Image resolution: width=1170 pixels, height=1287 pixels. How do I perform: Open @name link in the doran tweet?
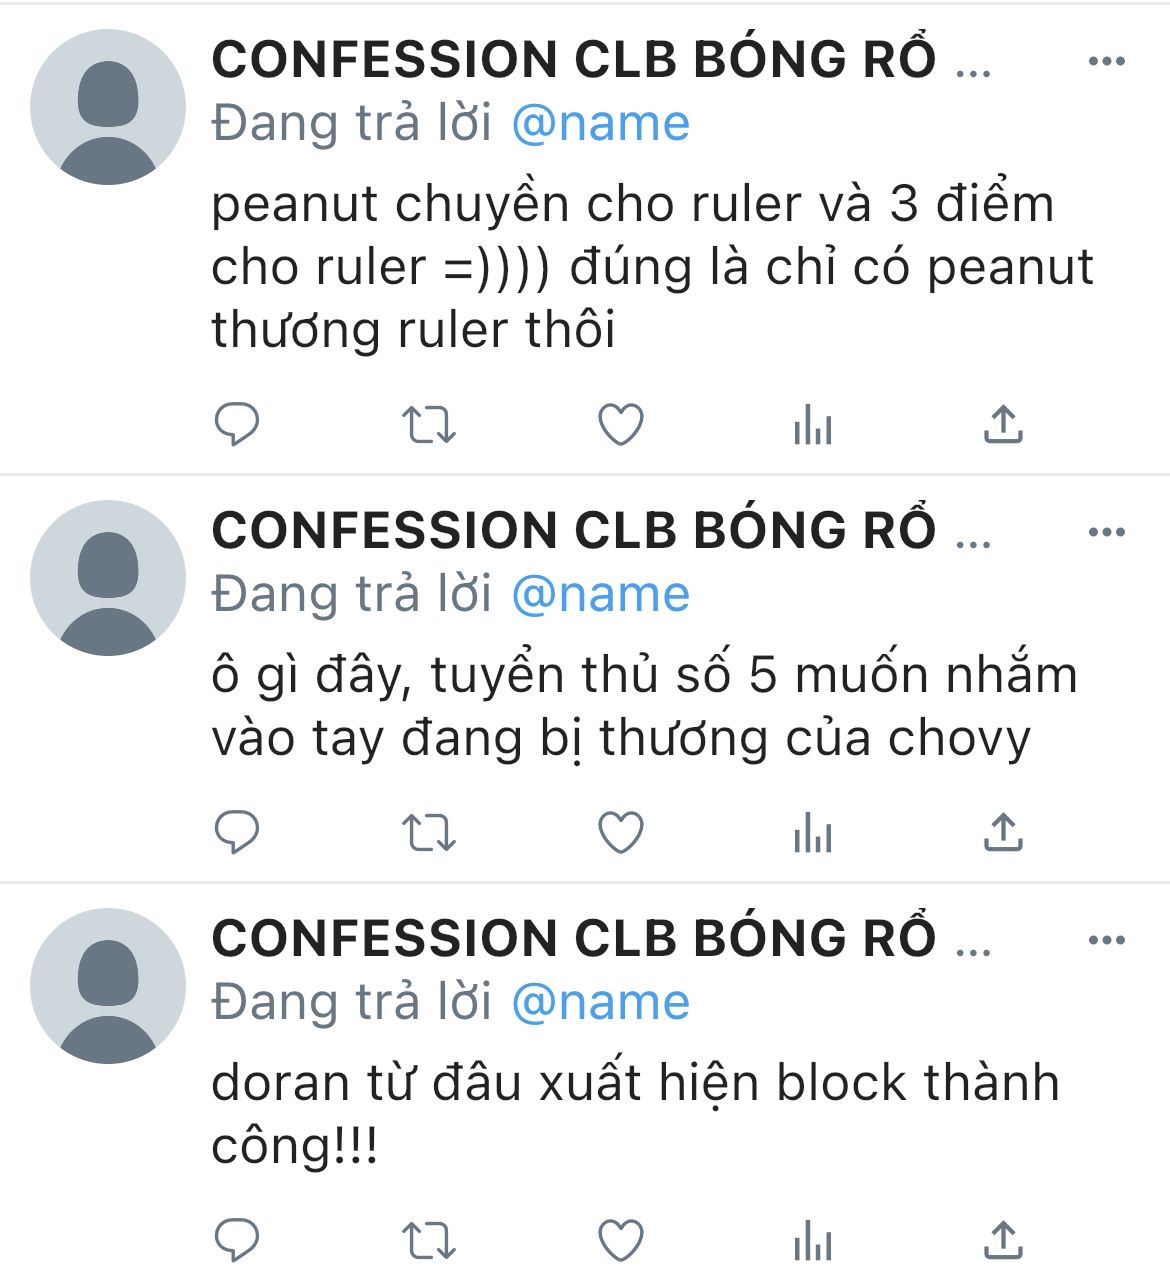click(600, 1002)
